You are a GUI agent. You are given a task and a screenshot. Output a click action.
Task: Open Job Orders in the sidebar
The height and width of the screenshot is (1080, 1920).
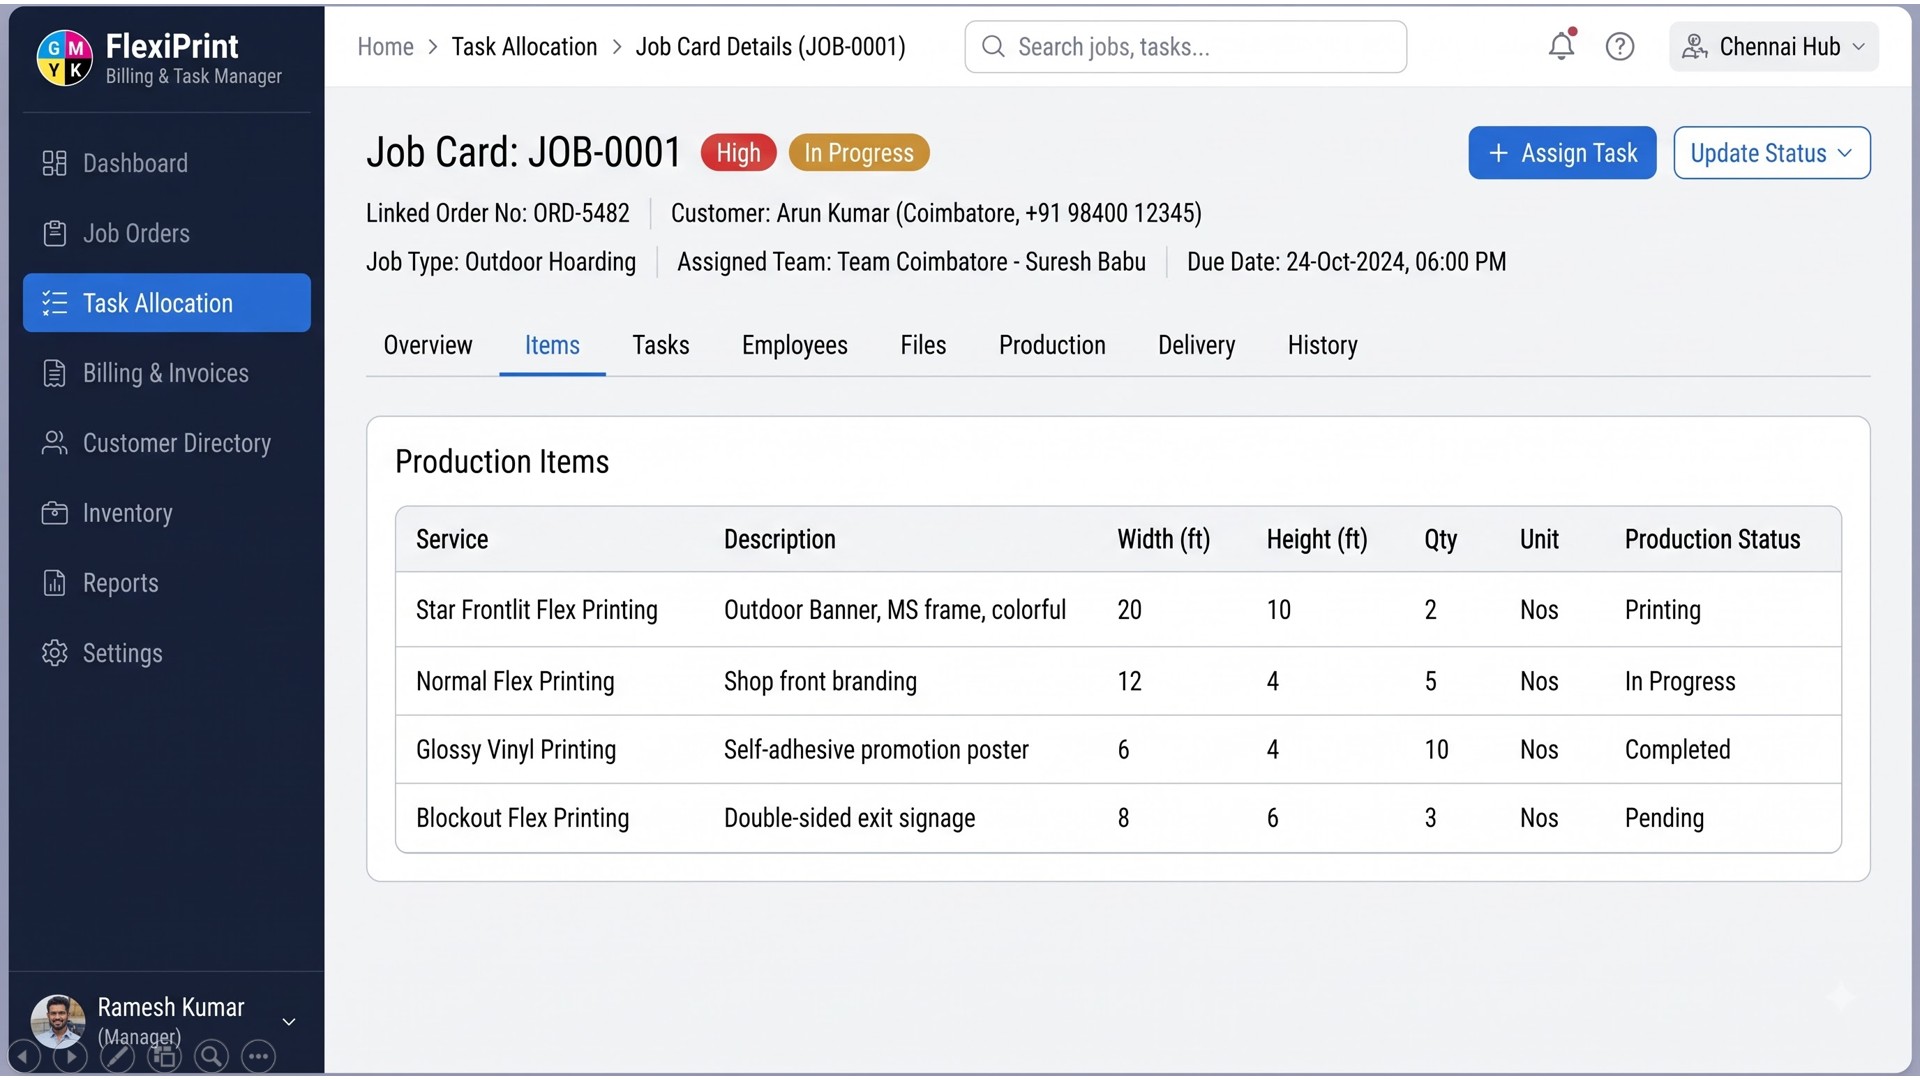coord(166,233)
